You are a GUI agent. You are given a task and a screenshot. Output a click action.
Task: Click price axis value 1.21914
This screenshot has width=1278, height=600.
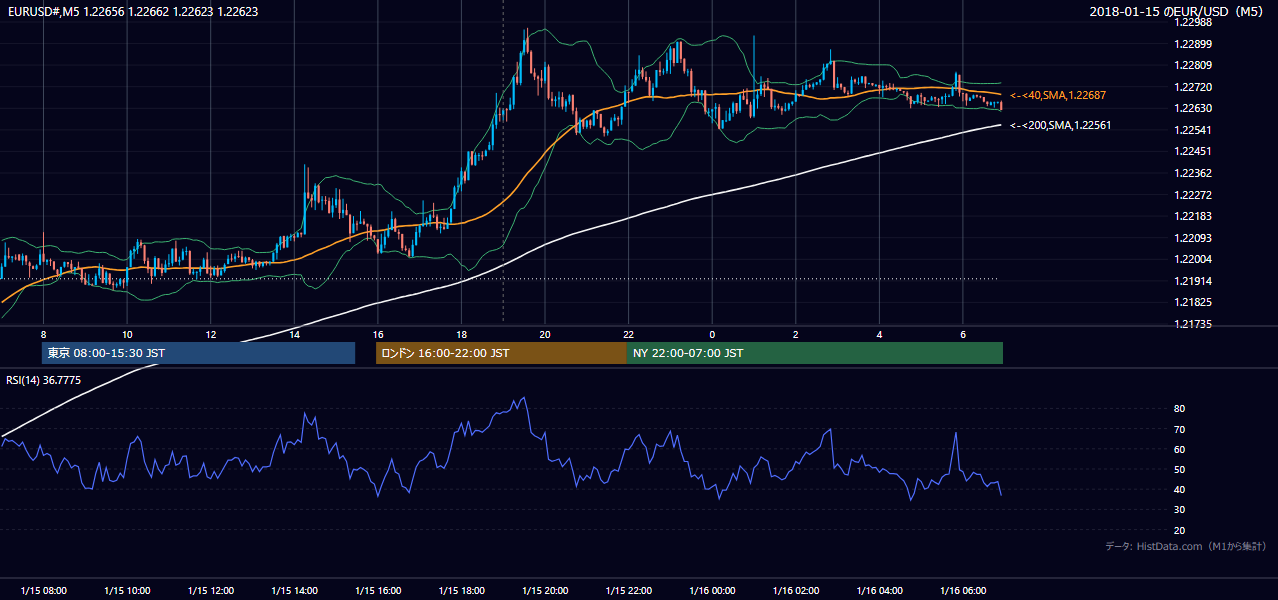pyautogui.click(x=1194, y=281)
